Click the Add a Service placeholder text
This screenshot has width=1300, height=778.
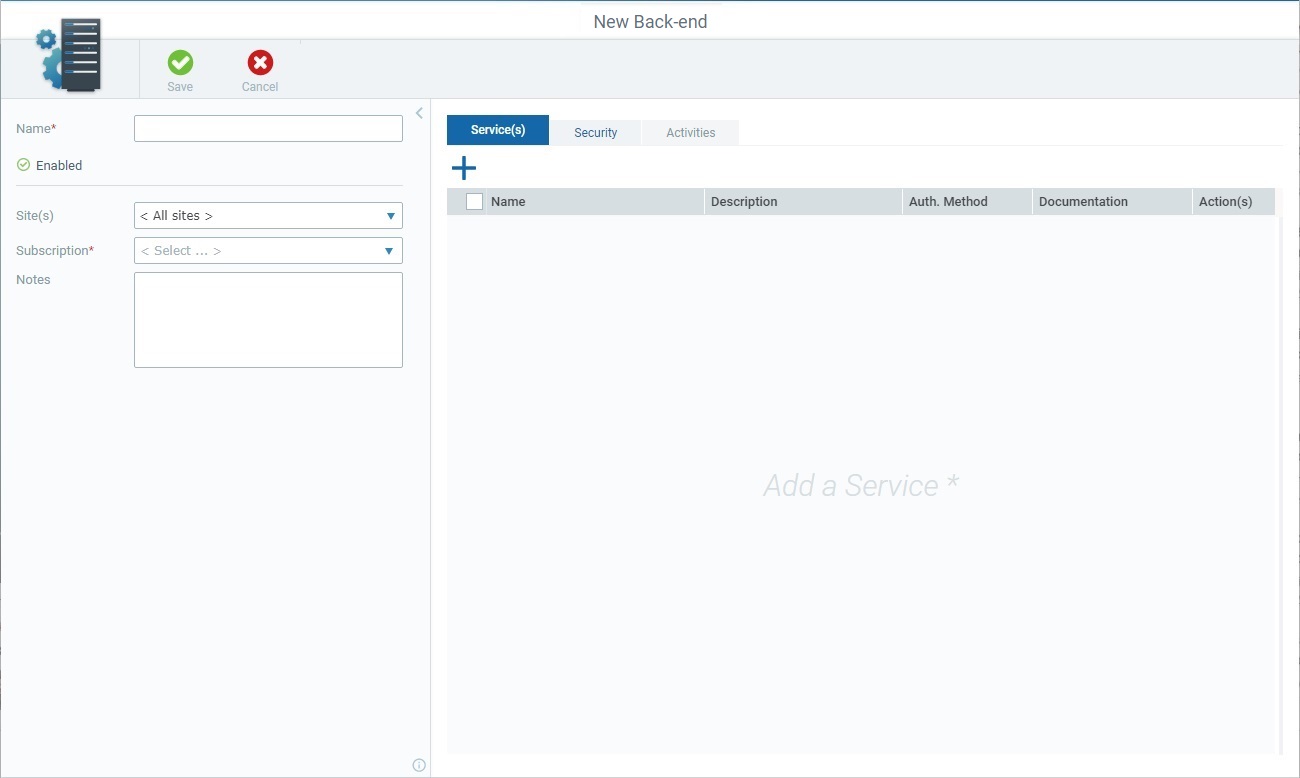[860, 485]
